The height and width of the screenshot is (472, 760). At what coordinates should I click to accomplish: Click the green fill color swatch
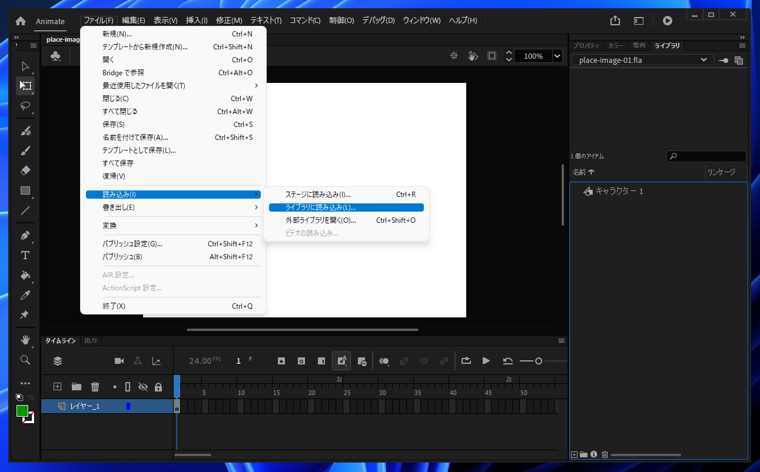coord(22,411)
